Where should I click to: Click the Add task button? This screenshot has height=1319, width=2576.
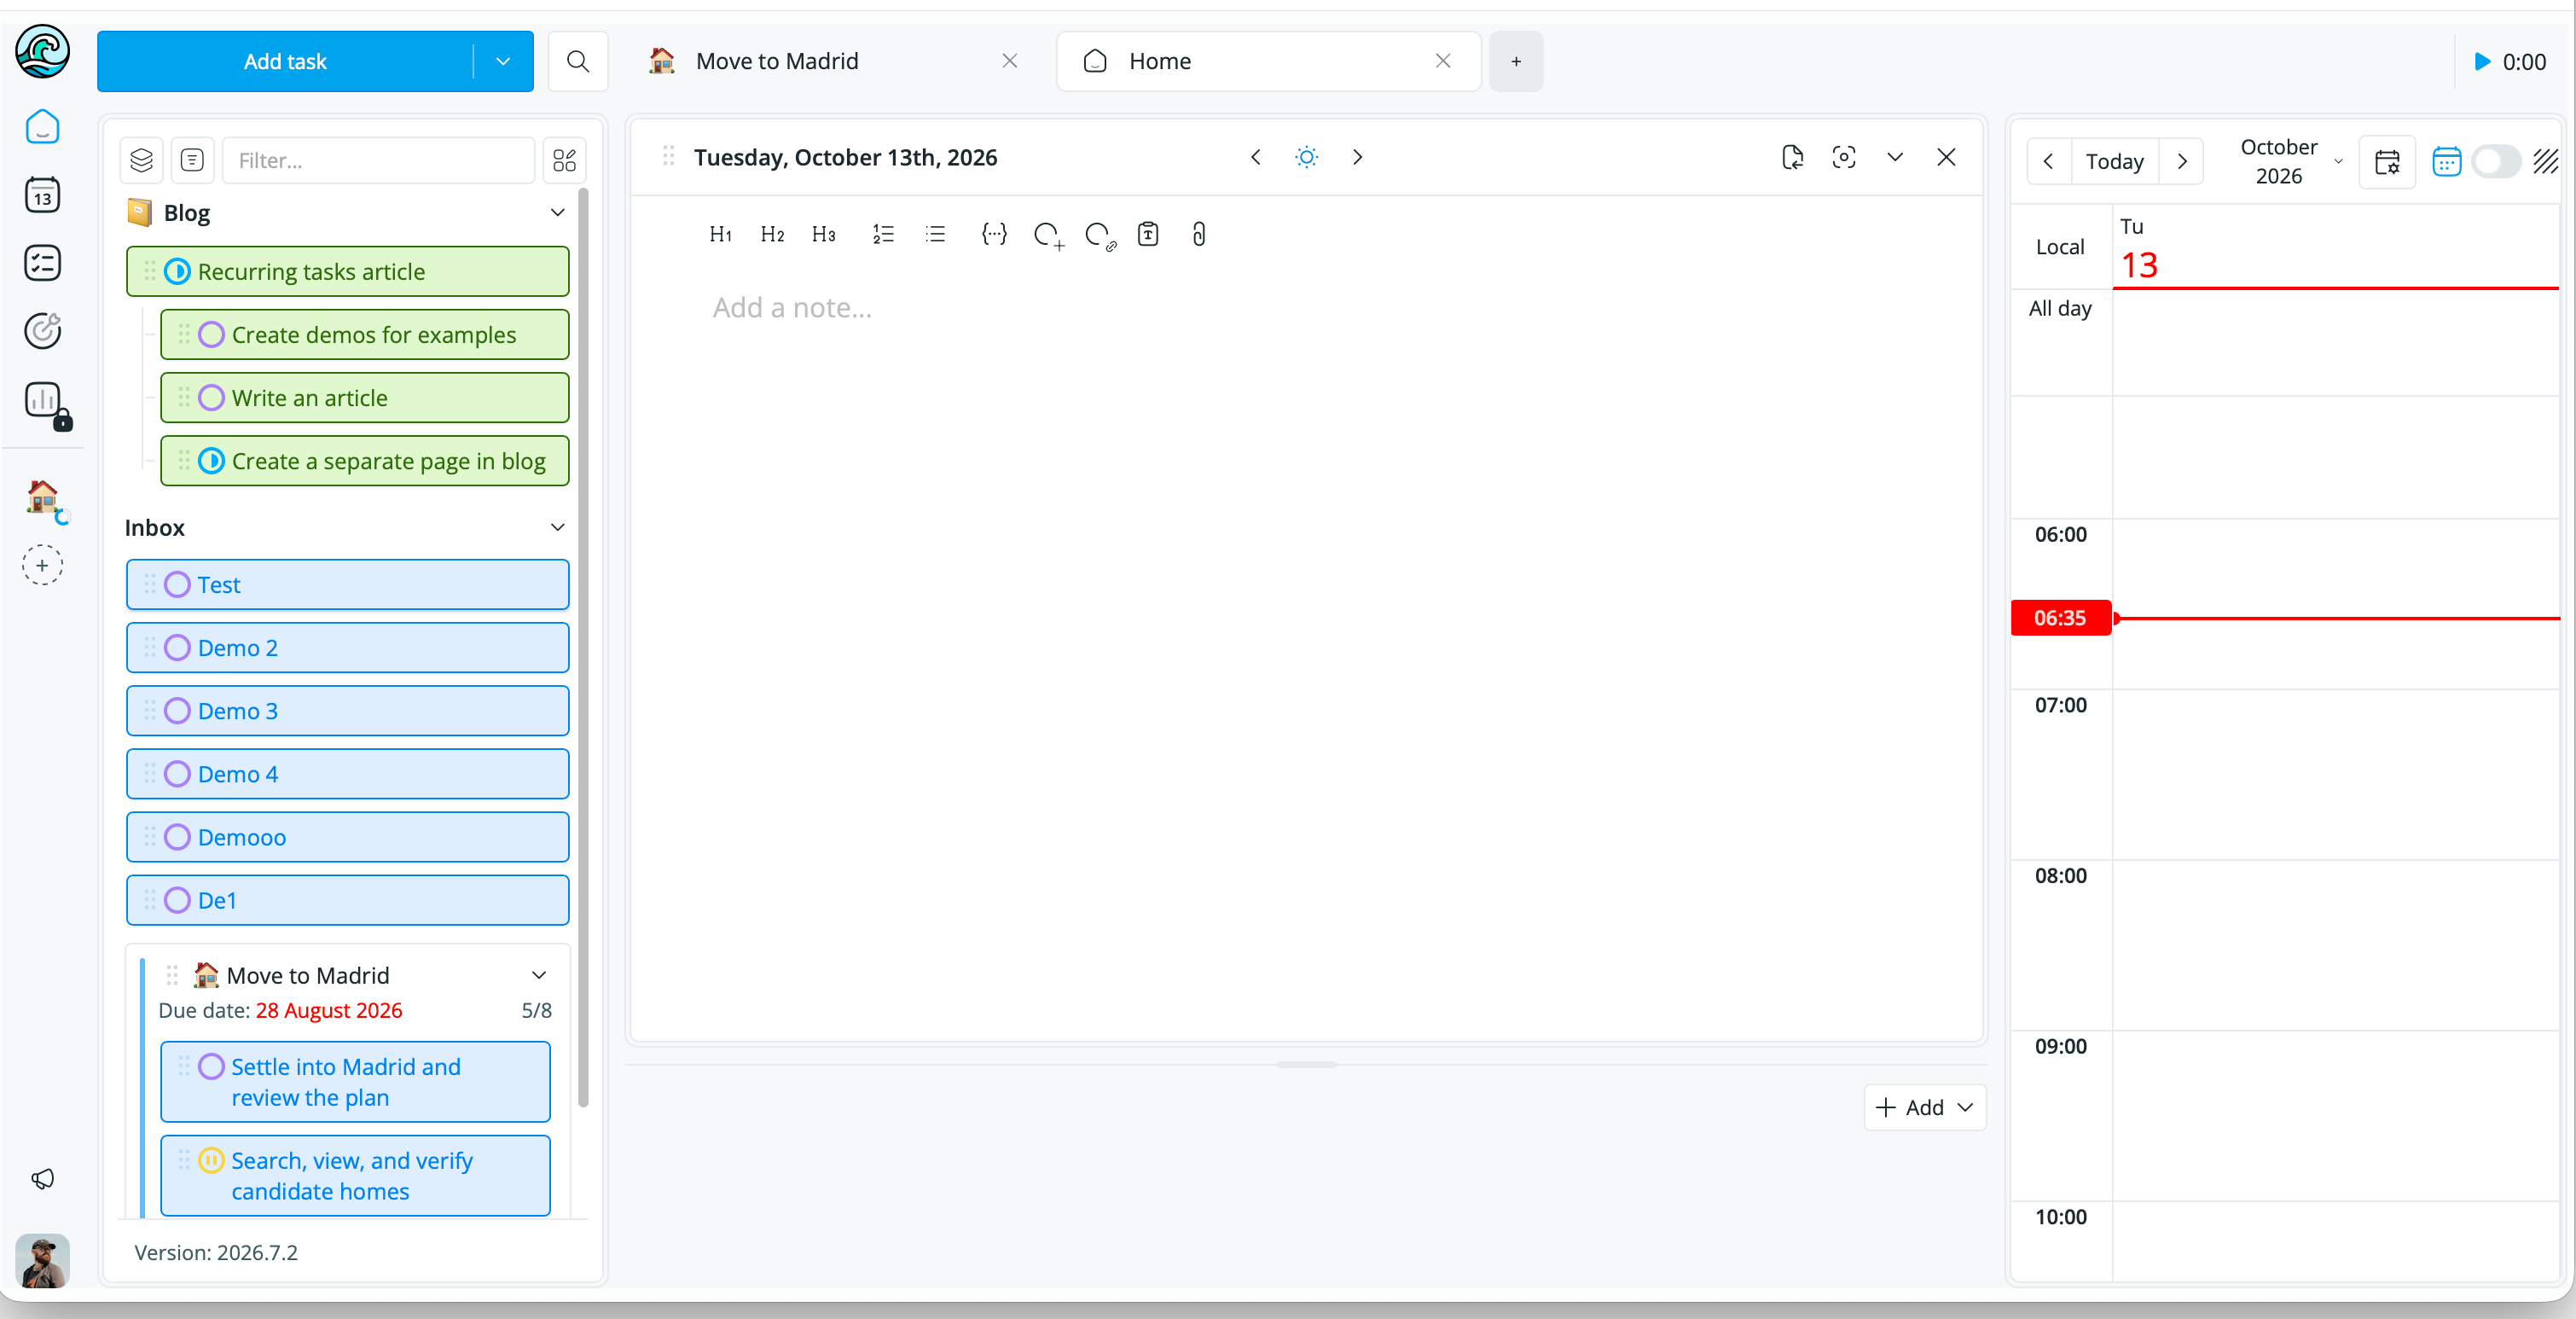point(285,61)
